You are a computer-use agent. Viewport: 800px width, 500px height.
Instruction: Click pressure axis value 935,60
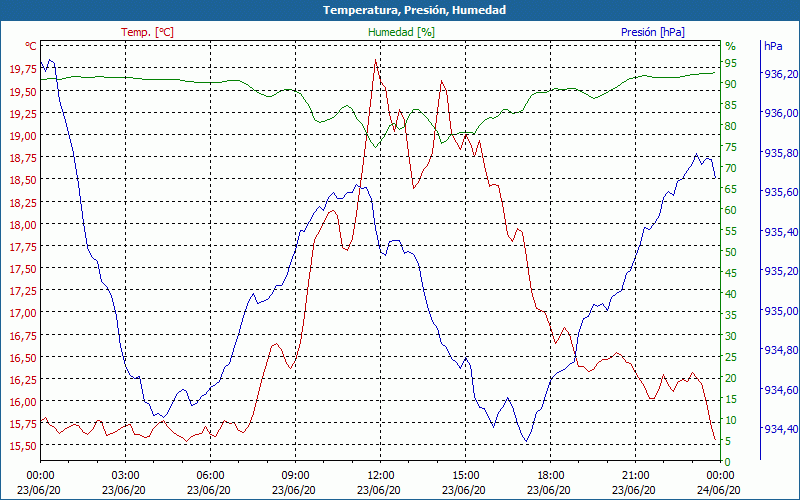coord(781,192)
